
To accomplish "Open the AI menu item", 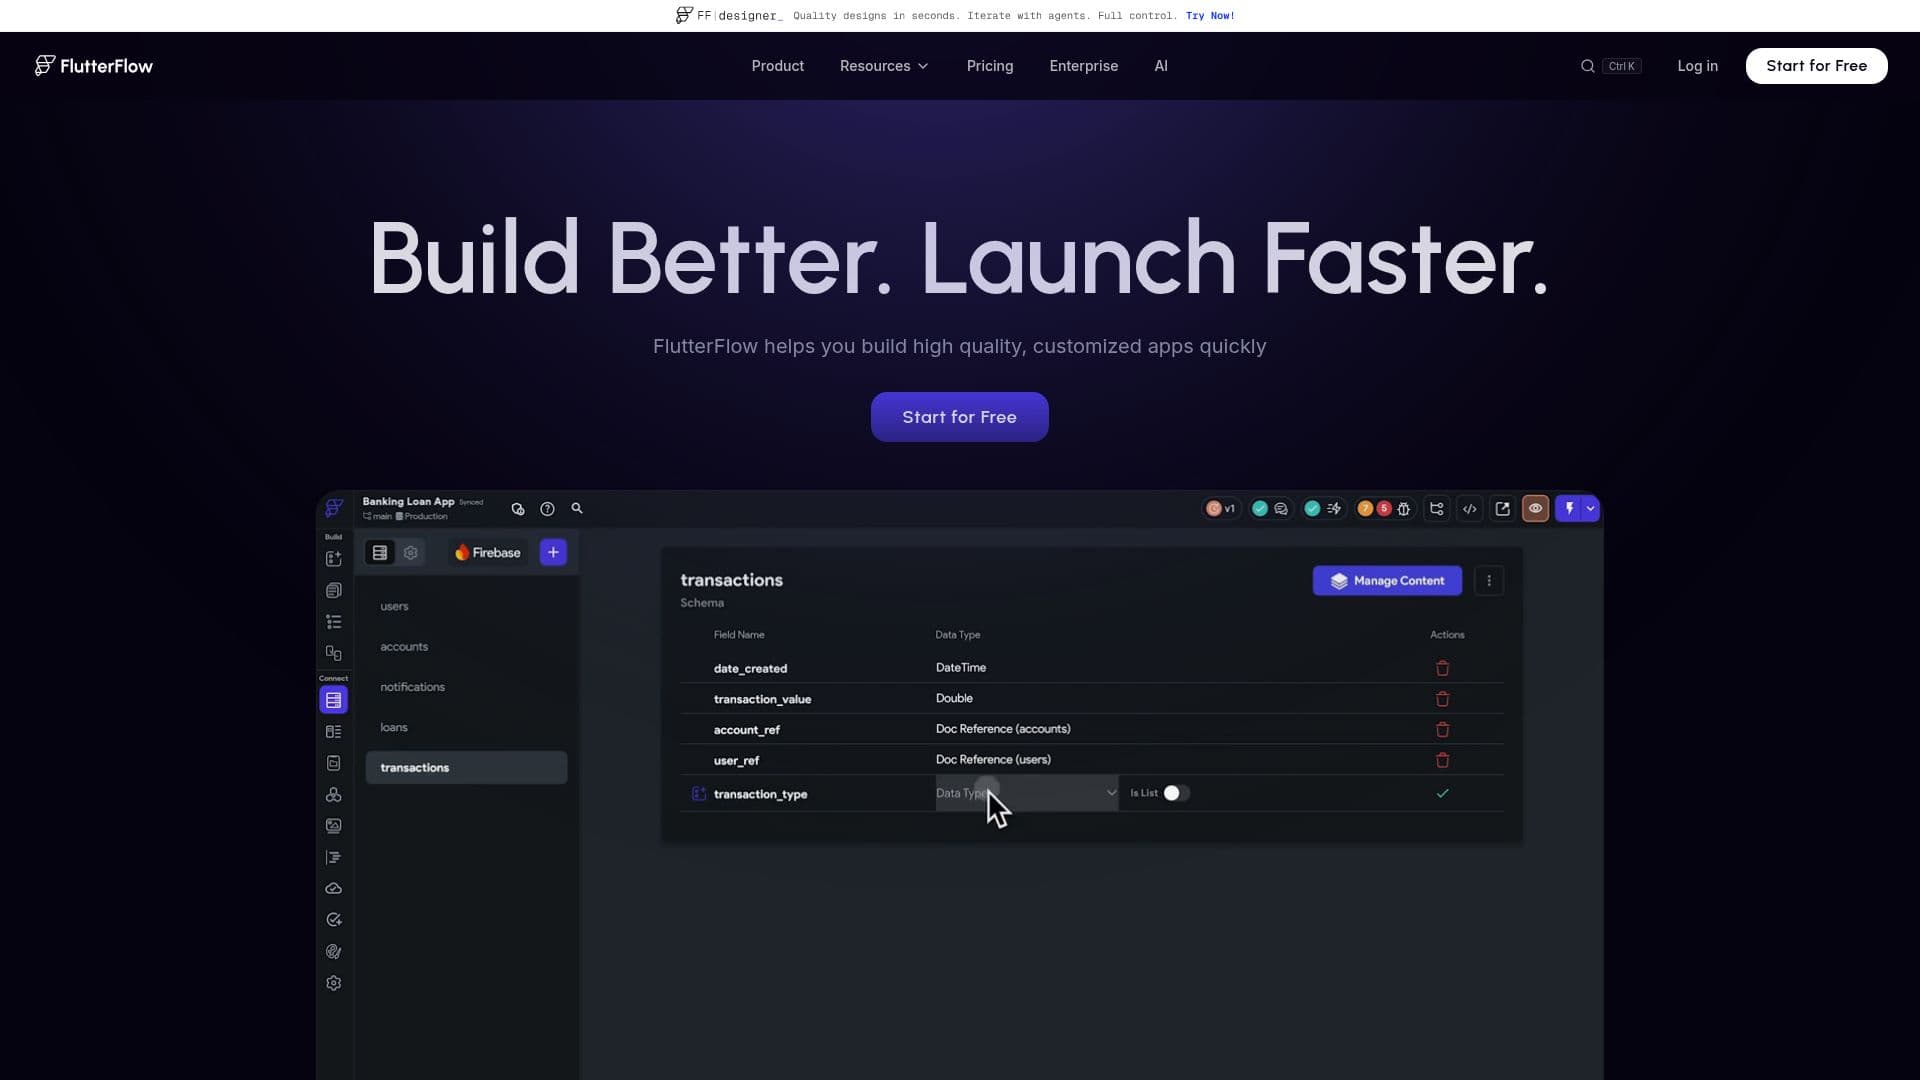I will point(1161,66).
